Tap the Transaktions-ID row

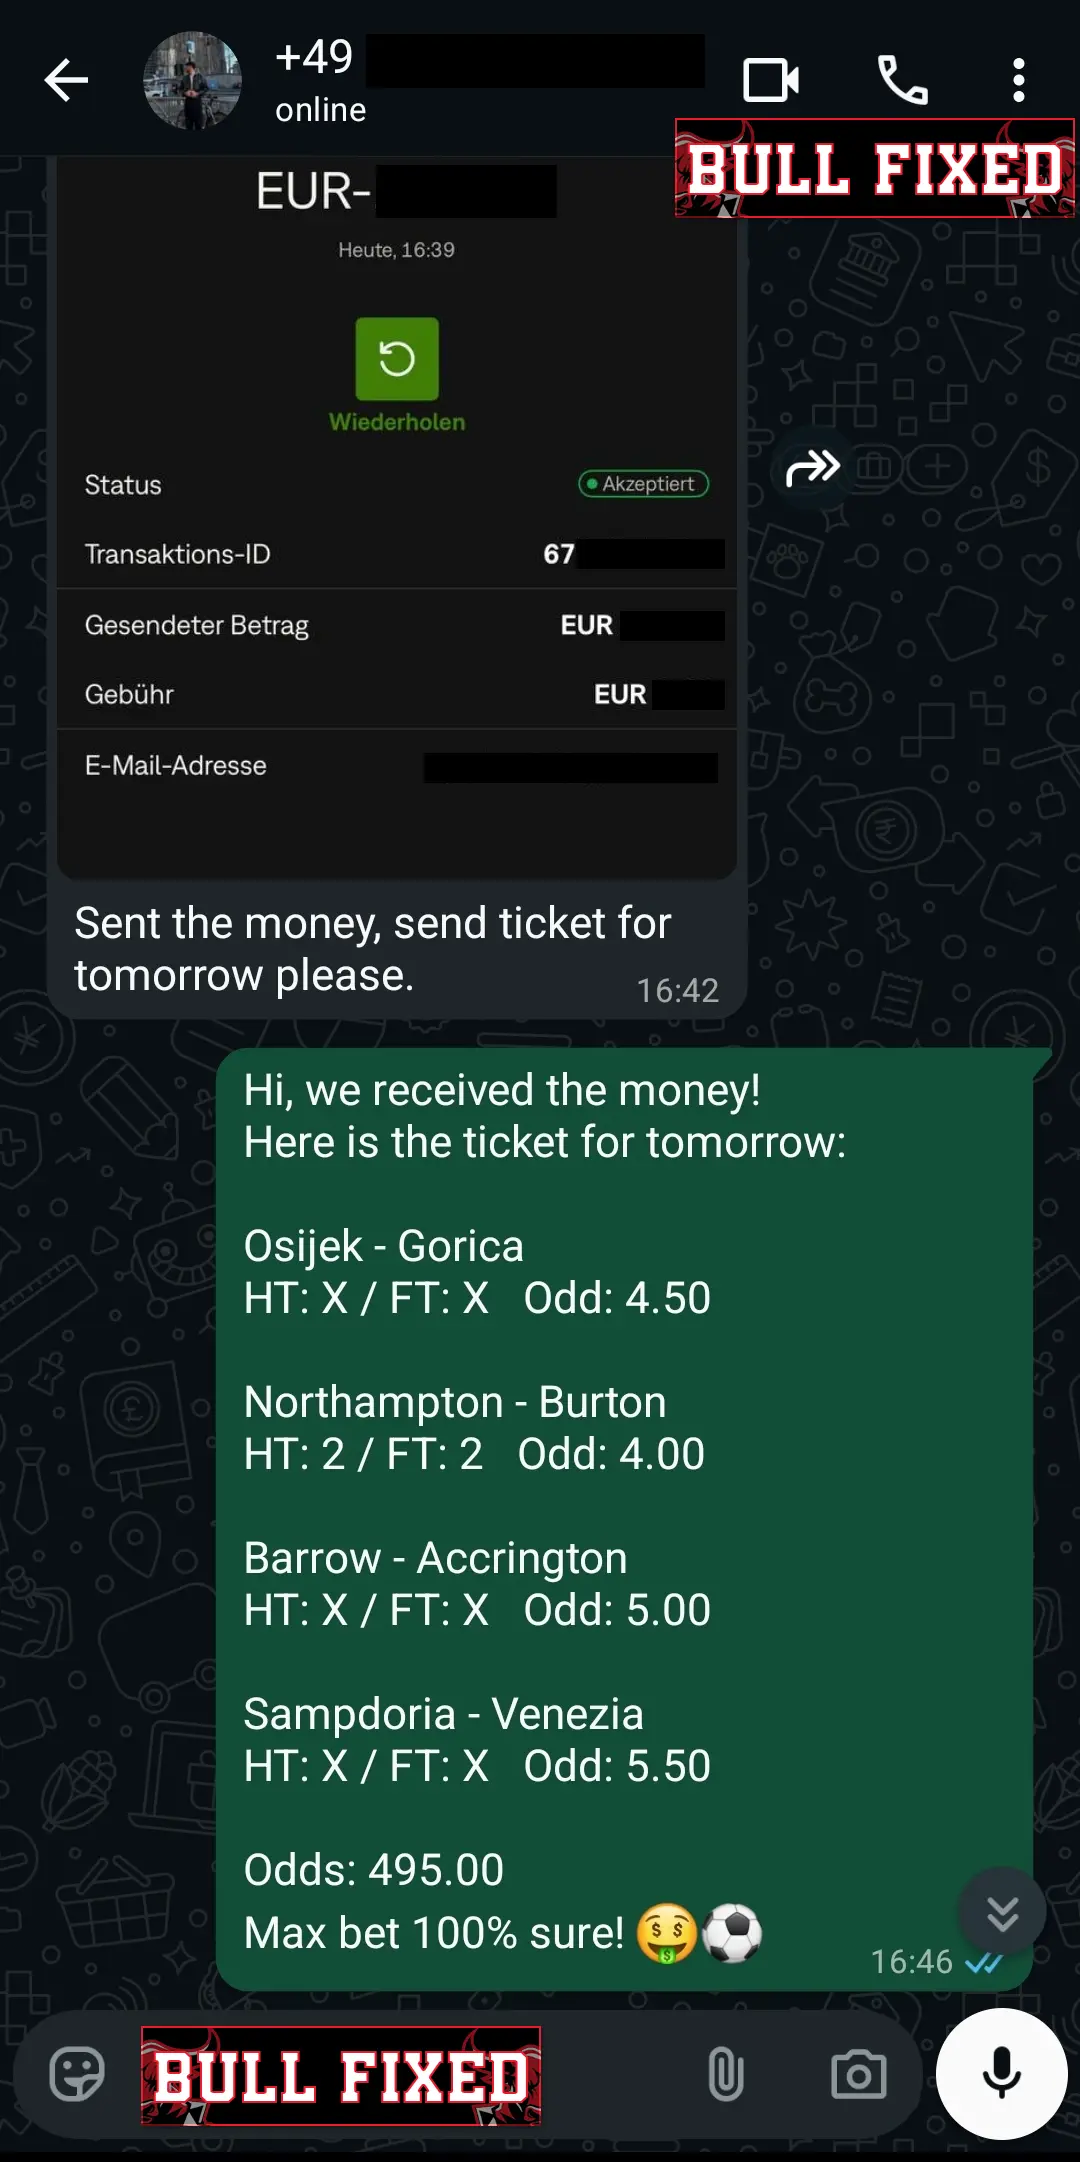[400, 554]
